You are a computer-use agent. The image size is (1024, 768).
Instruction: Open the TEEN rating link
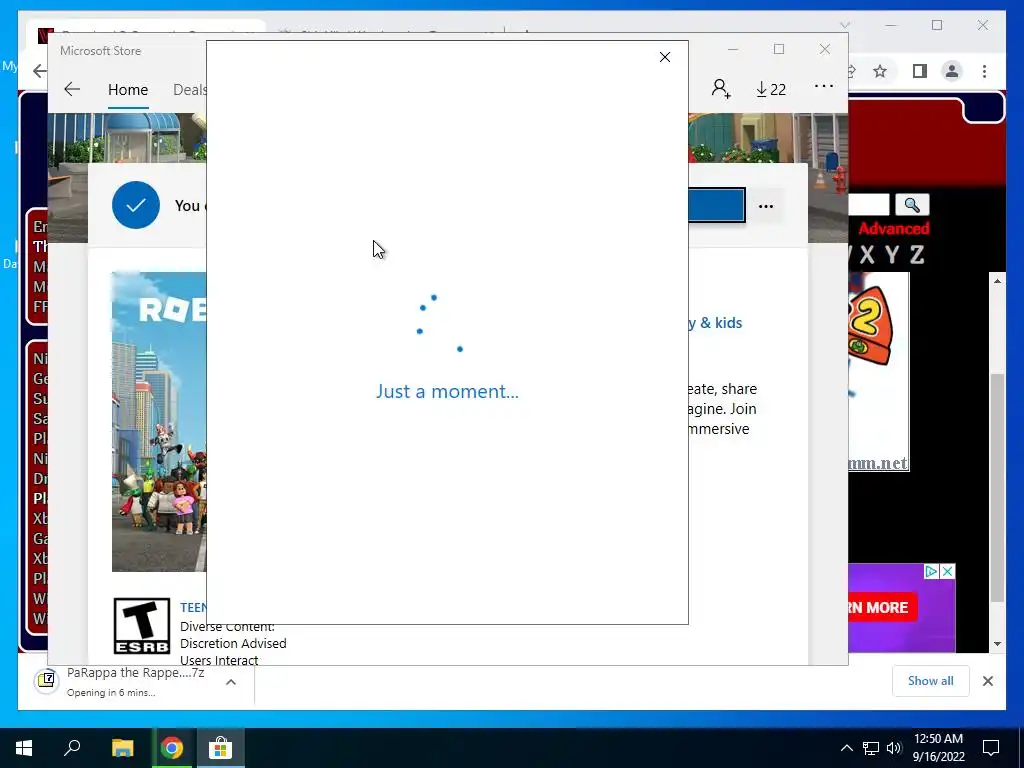[193, 607]
